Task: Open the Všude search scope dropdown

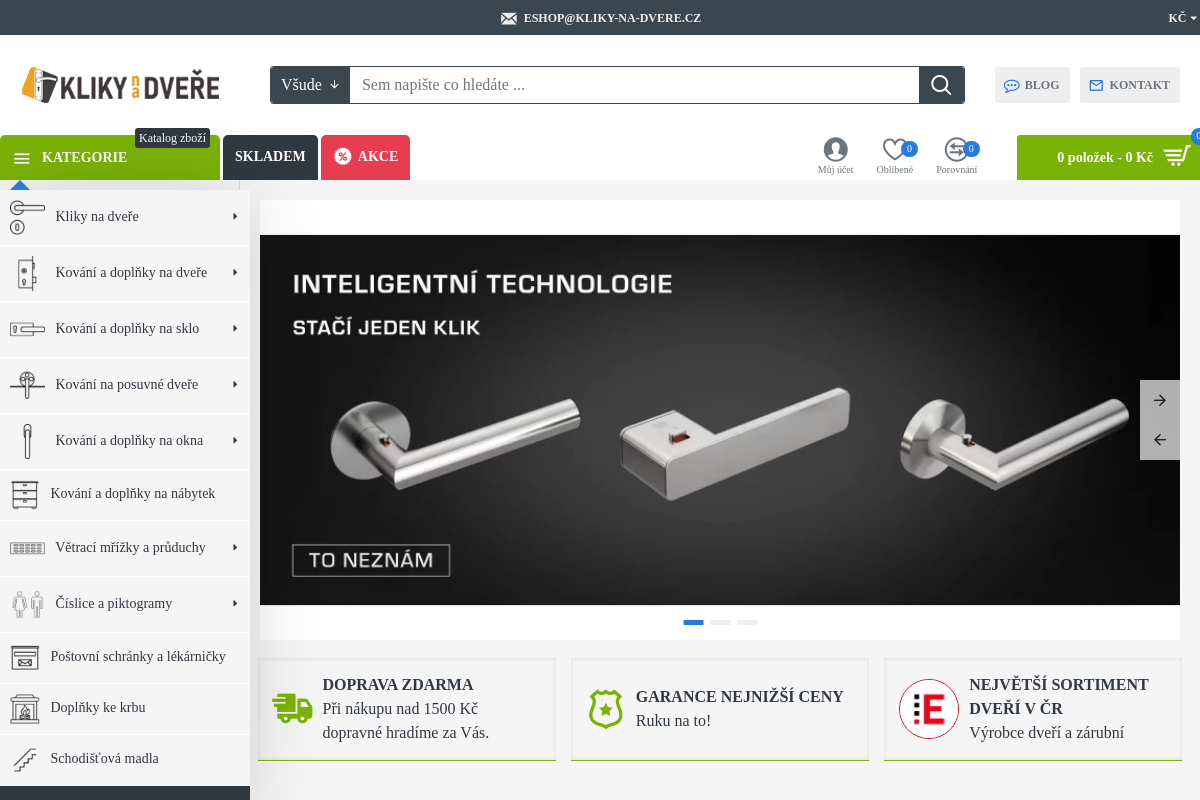Action: [x=310, y=85]
